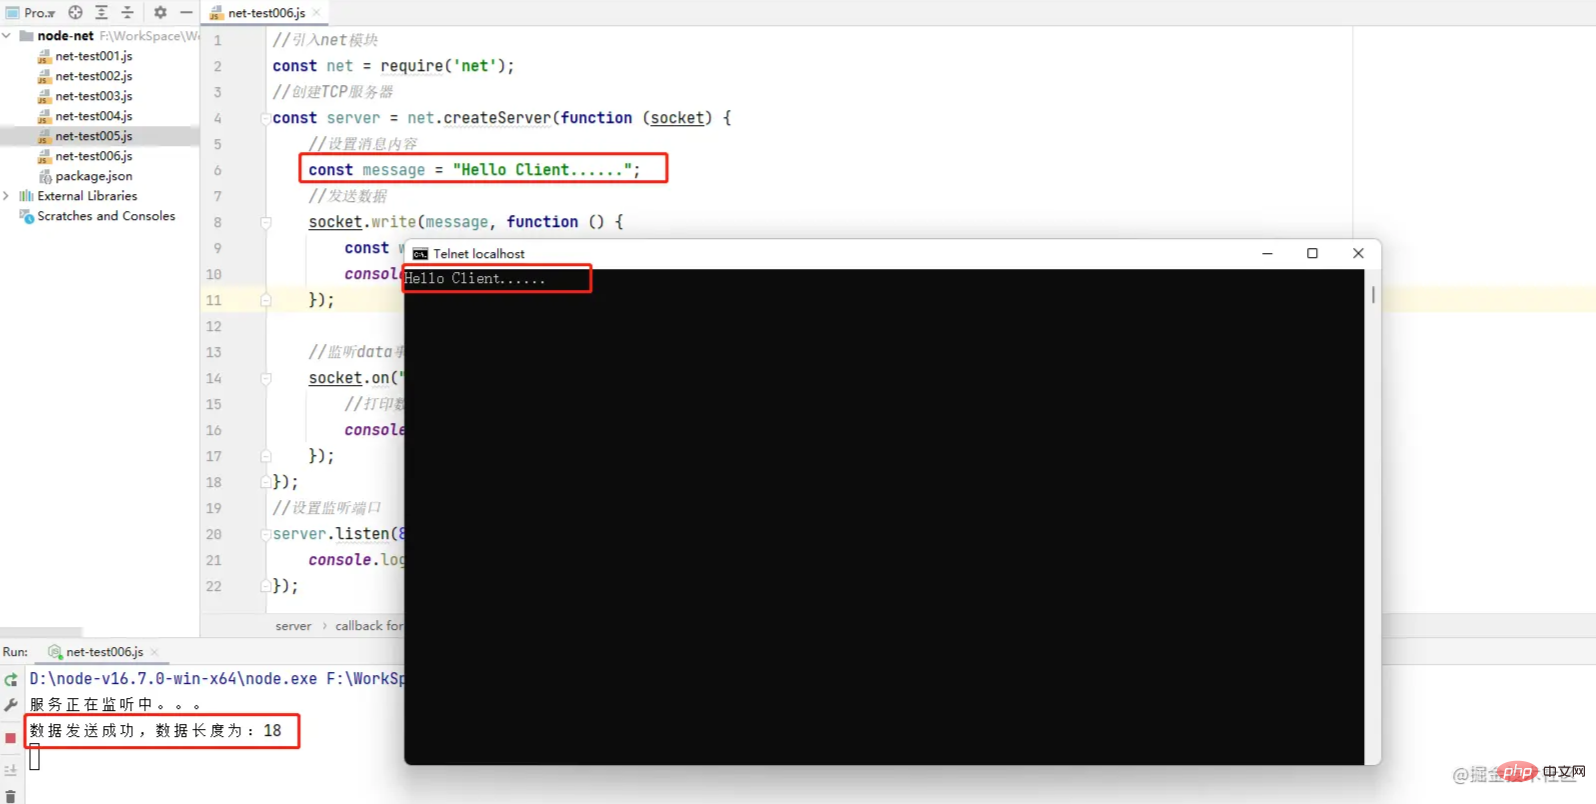Select net-test003.js in project tree
Image resolution: width=1596 pixels, height=804 pixels.
[93, 96]
